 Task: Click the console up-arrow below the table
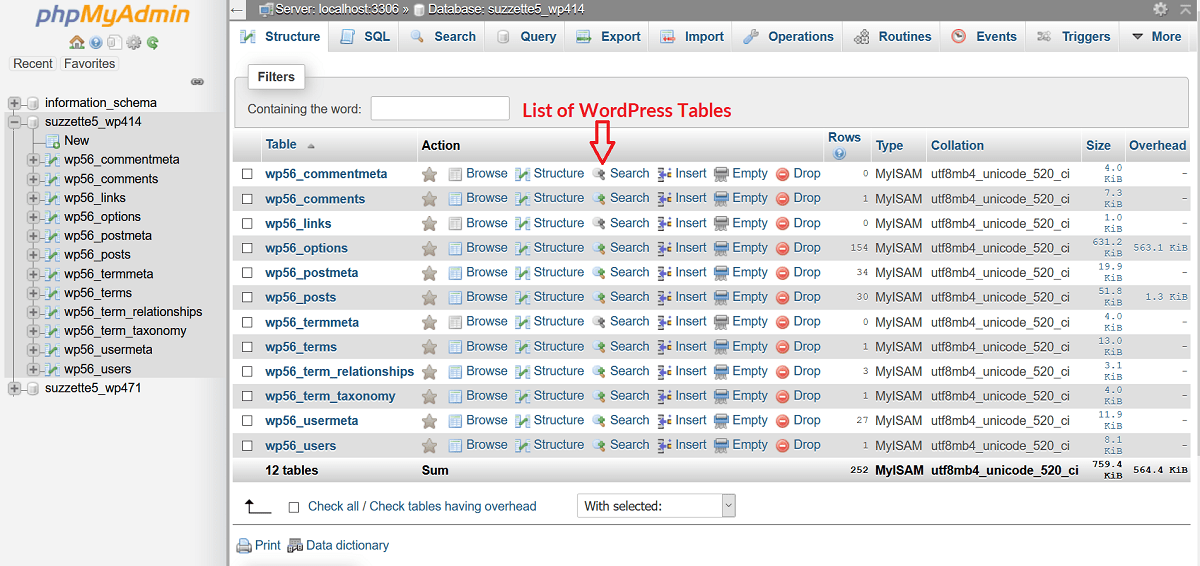[x=258, y=507]
